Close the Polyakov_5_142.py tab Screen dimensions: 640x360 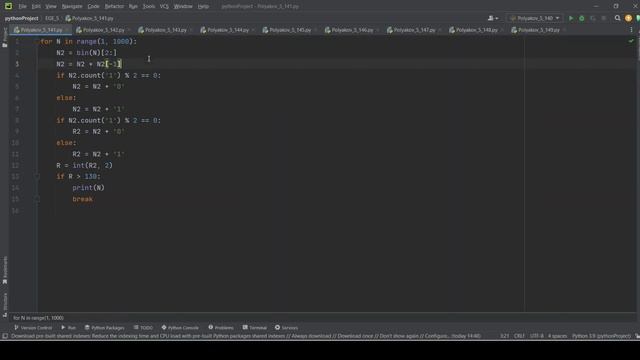129,30
